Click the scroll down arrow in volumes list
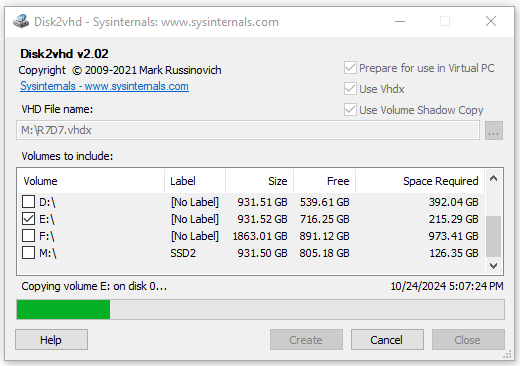The width and height of the screenshot is (520, 366). 493,266
